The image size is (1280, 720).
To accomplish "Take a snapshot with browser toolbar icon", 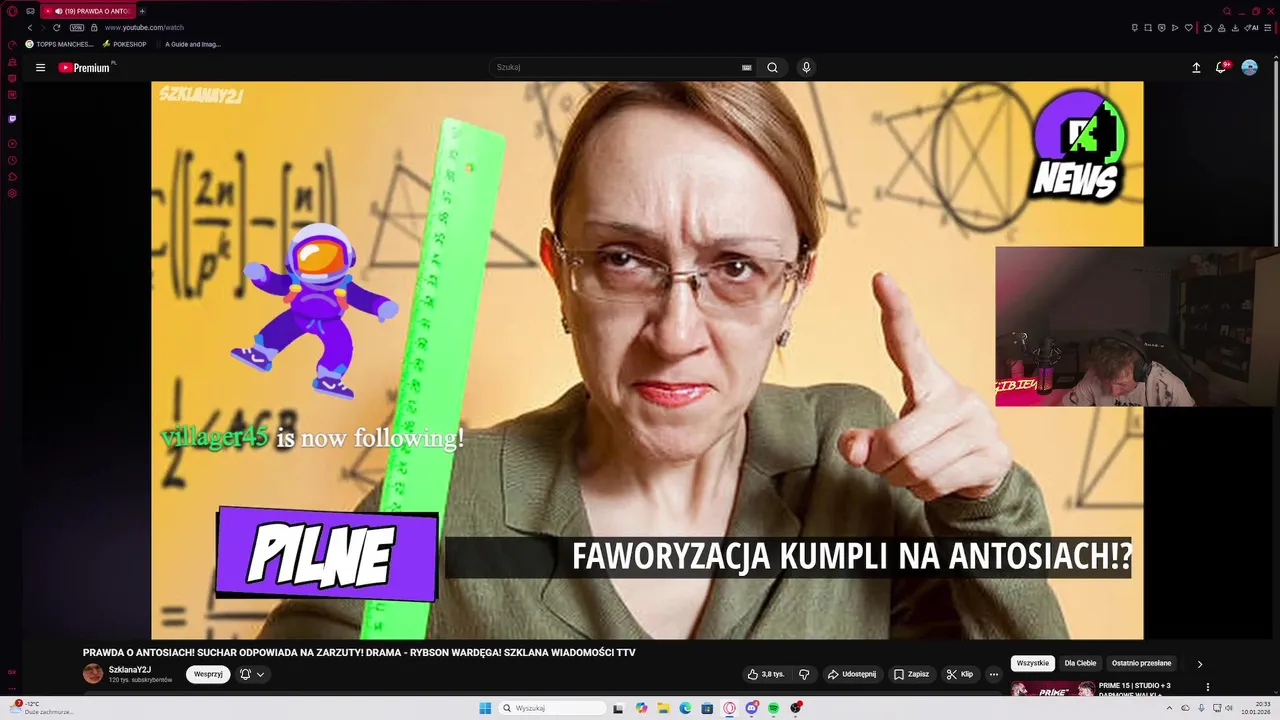I will 1148,27.
